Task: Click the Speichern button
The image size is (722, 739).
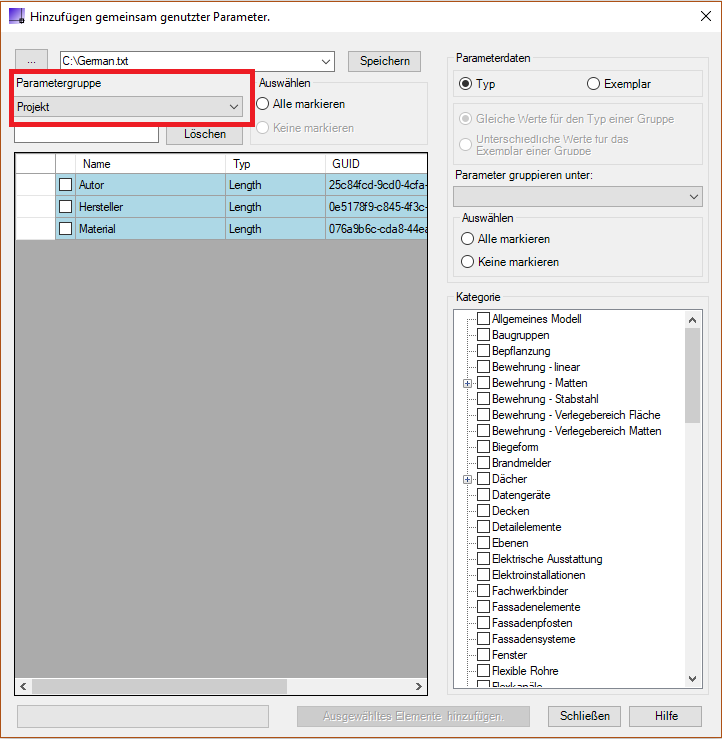Action: click(385, 61)
